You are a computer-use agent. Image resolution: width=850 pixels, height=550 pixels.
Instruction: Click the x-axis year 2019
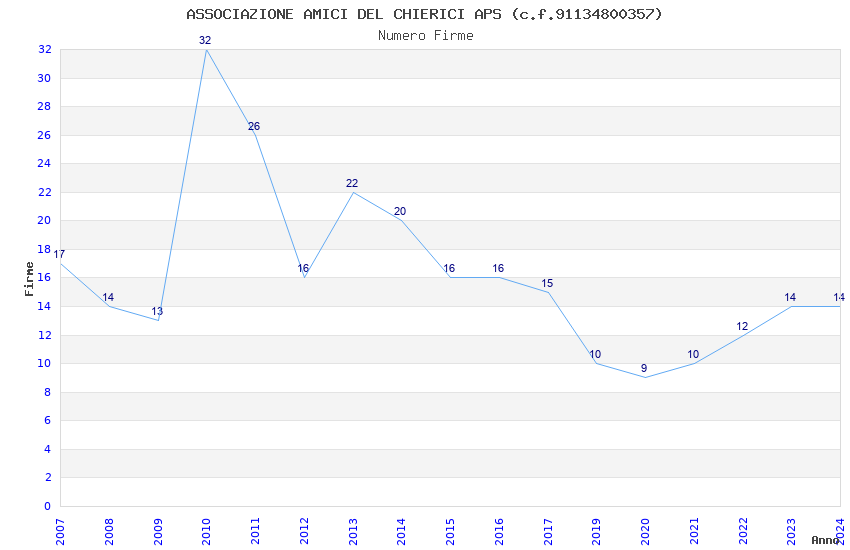pos(596,531)
